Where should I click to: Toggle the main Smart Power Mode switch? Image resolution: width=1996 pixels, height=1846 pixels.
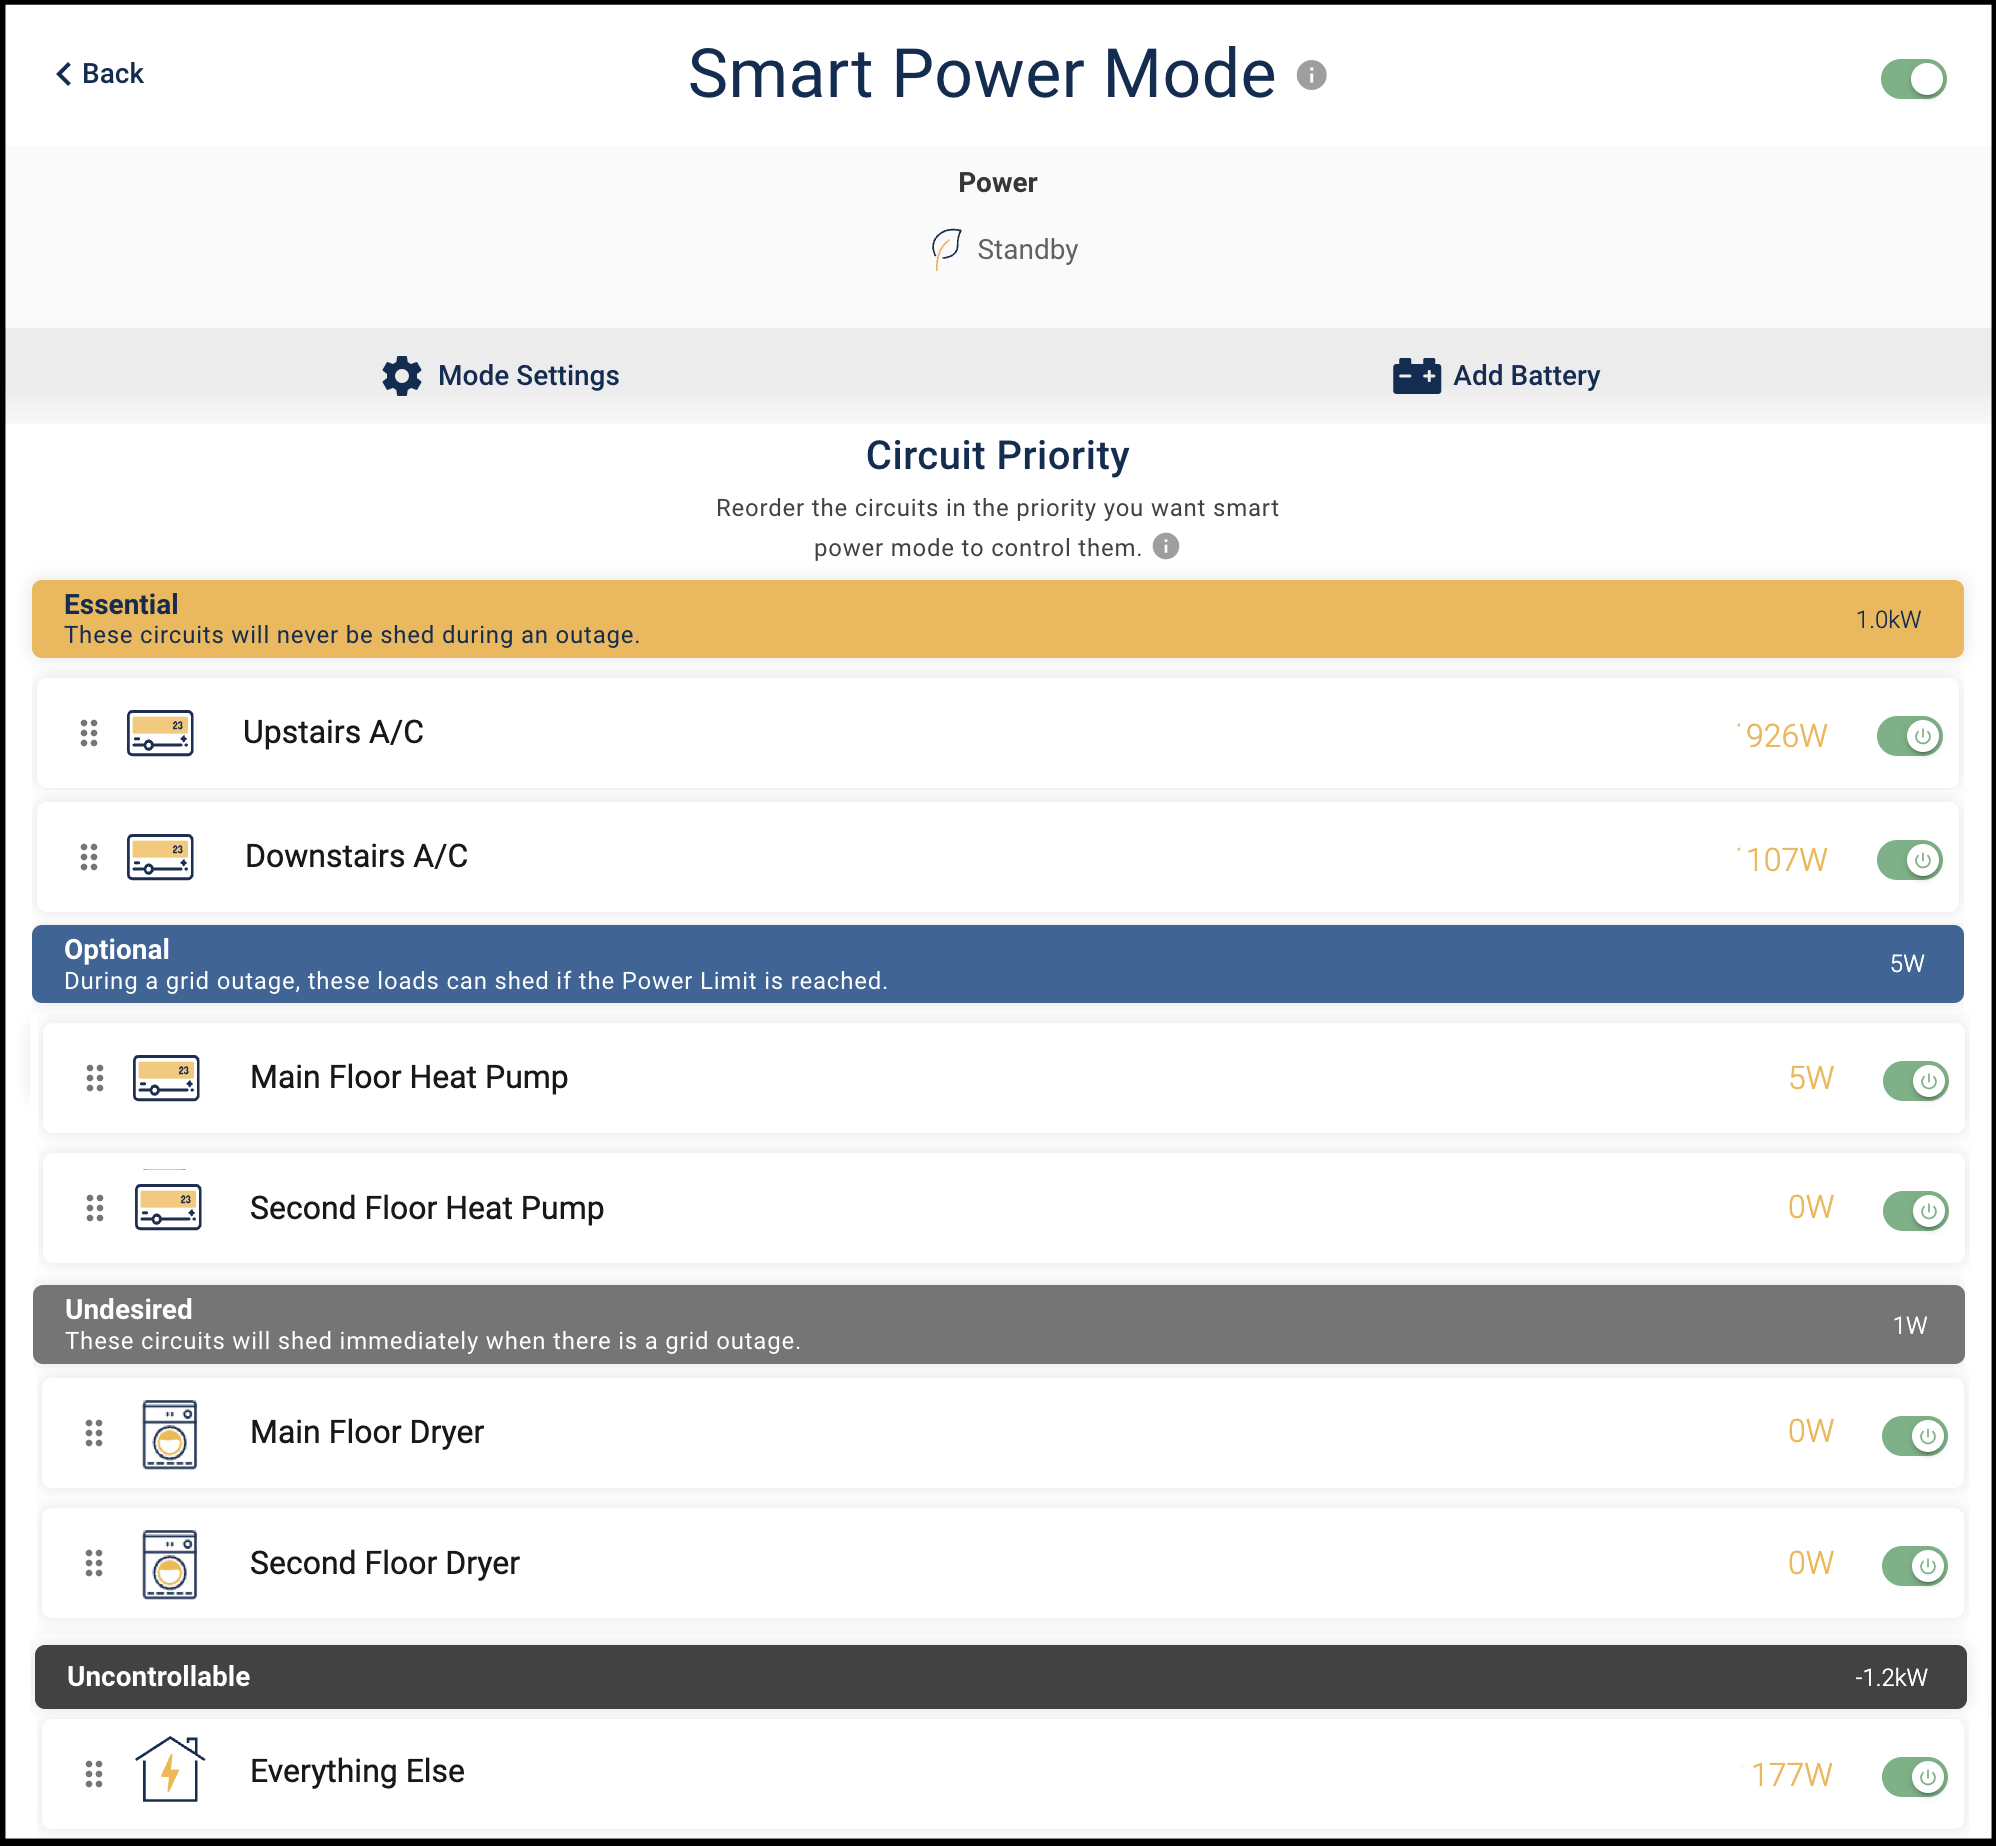tap(1912, 79)
